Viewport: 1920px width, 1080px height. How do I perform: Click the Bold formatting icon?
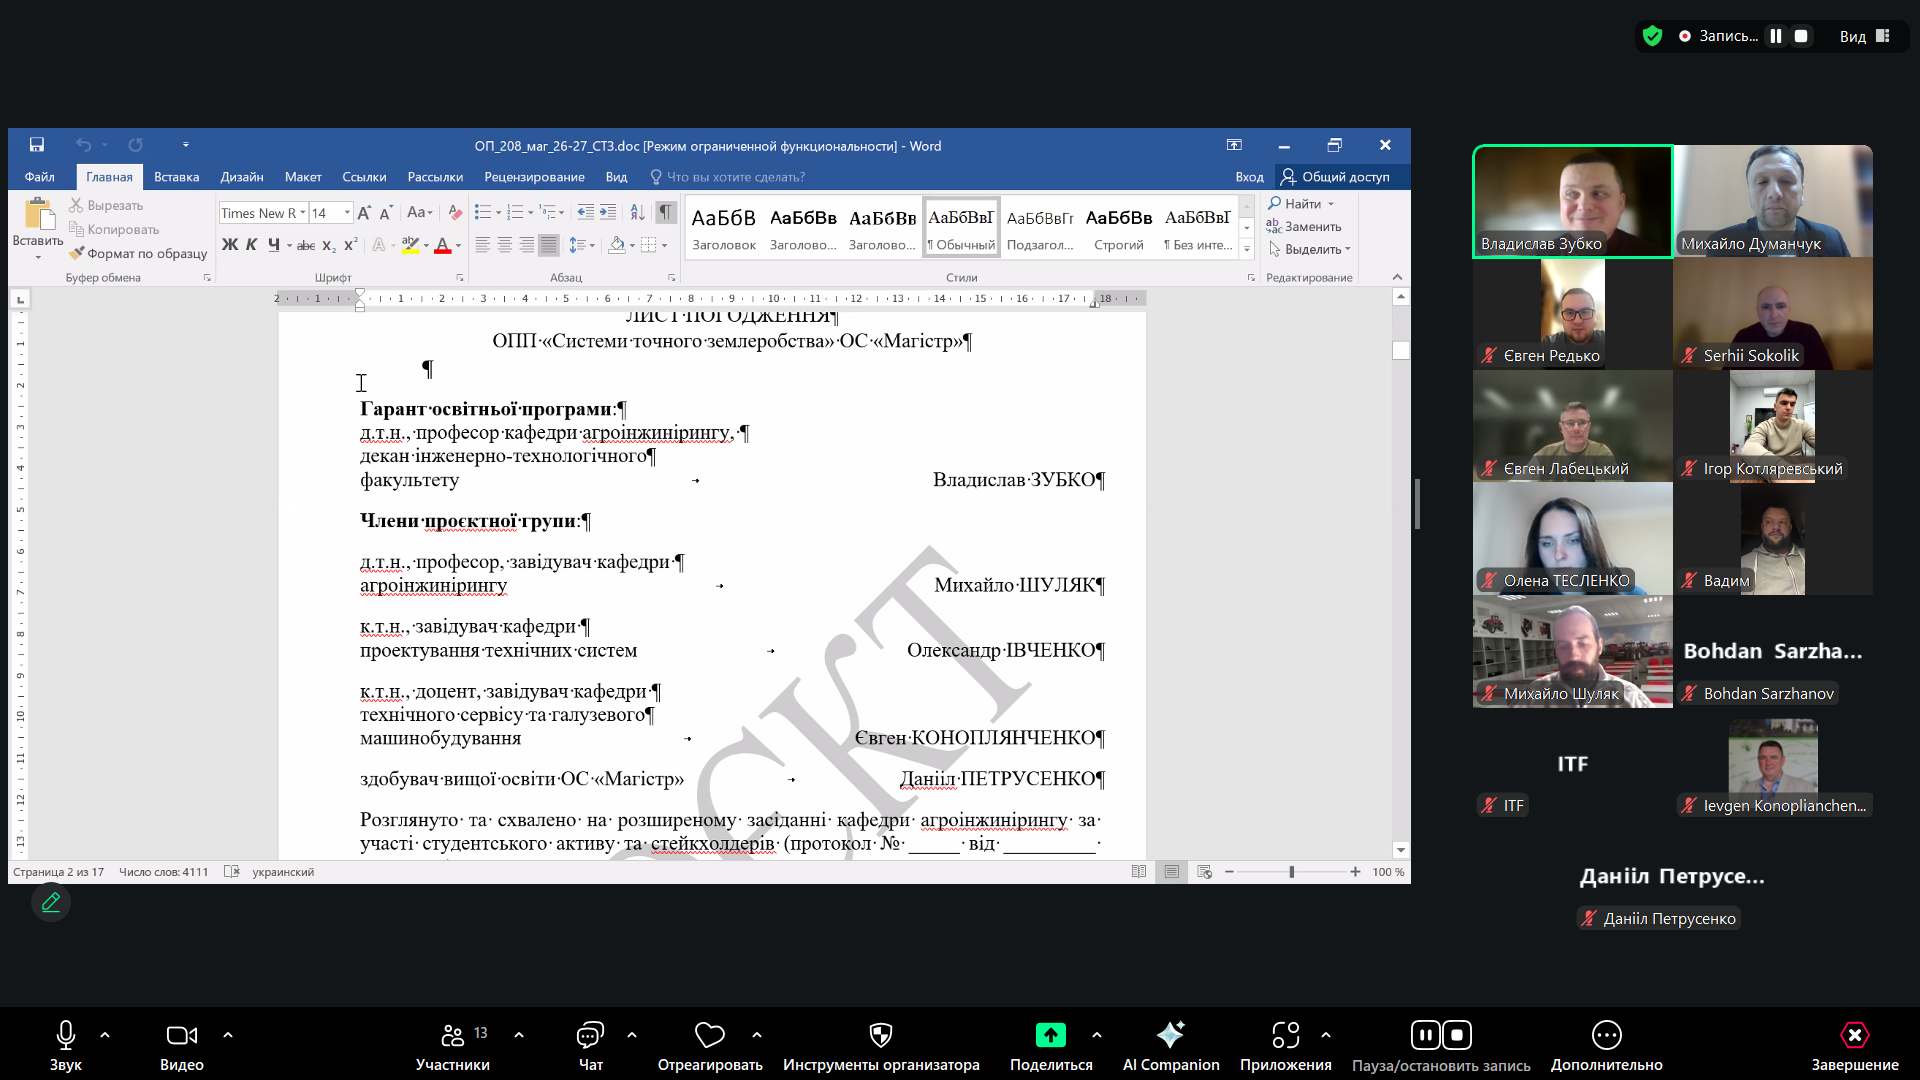click(229, 245)
